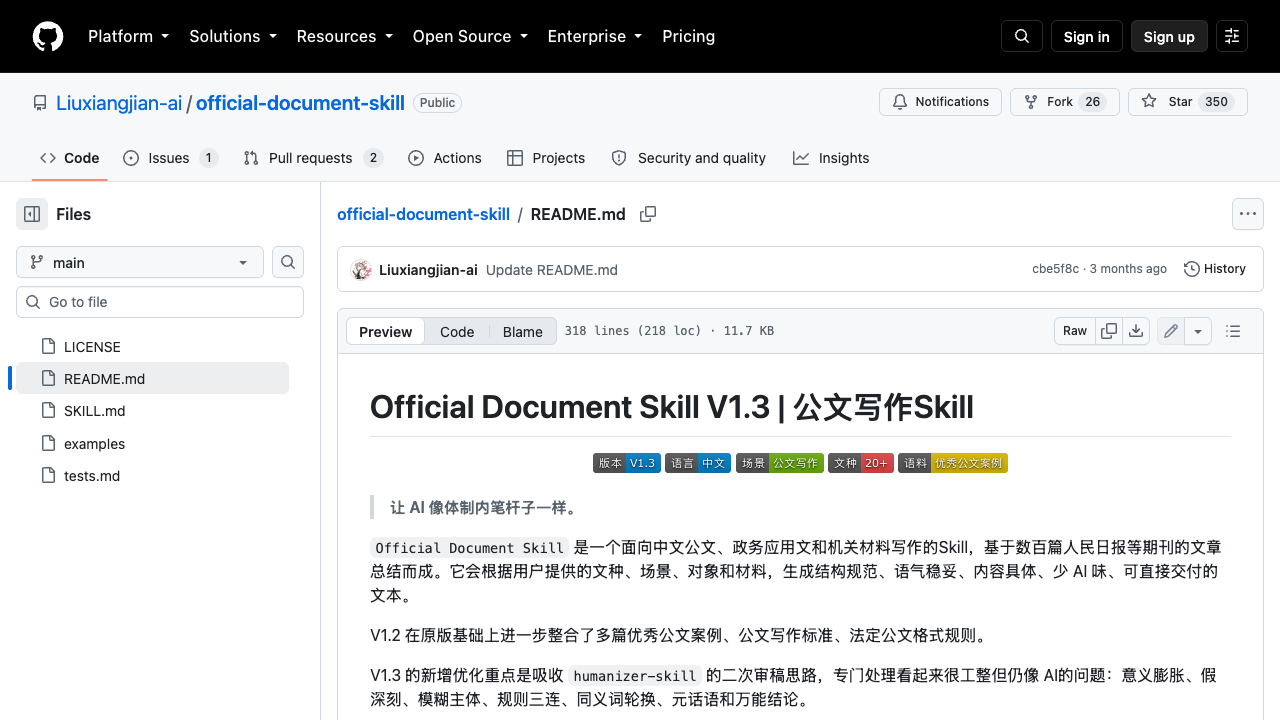Switch to the Code view toggle
The width and height of the screenshot is (1280, 720).
tap(457, 332)
